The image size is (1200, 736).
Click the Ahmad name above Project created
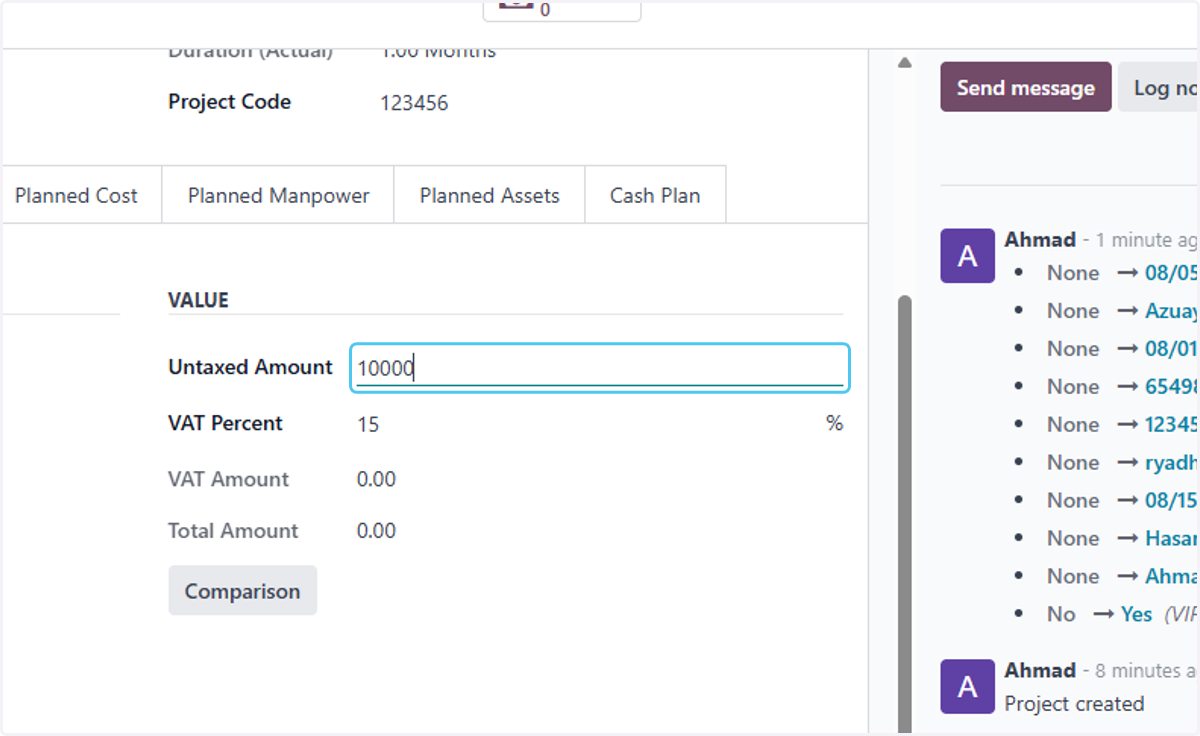coord(1040,670)
